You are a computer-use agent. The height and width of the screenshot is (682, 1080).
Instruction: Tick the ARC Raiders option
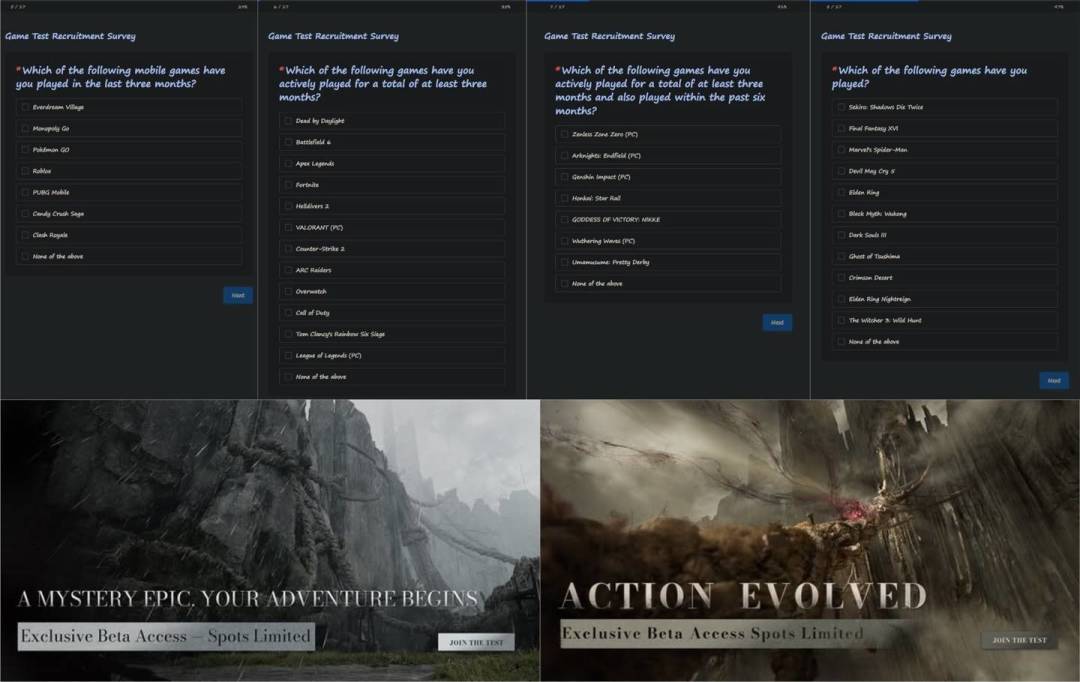click(392, 270)
